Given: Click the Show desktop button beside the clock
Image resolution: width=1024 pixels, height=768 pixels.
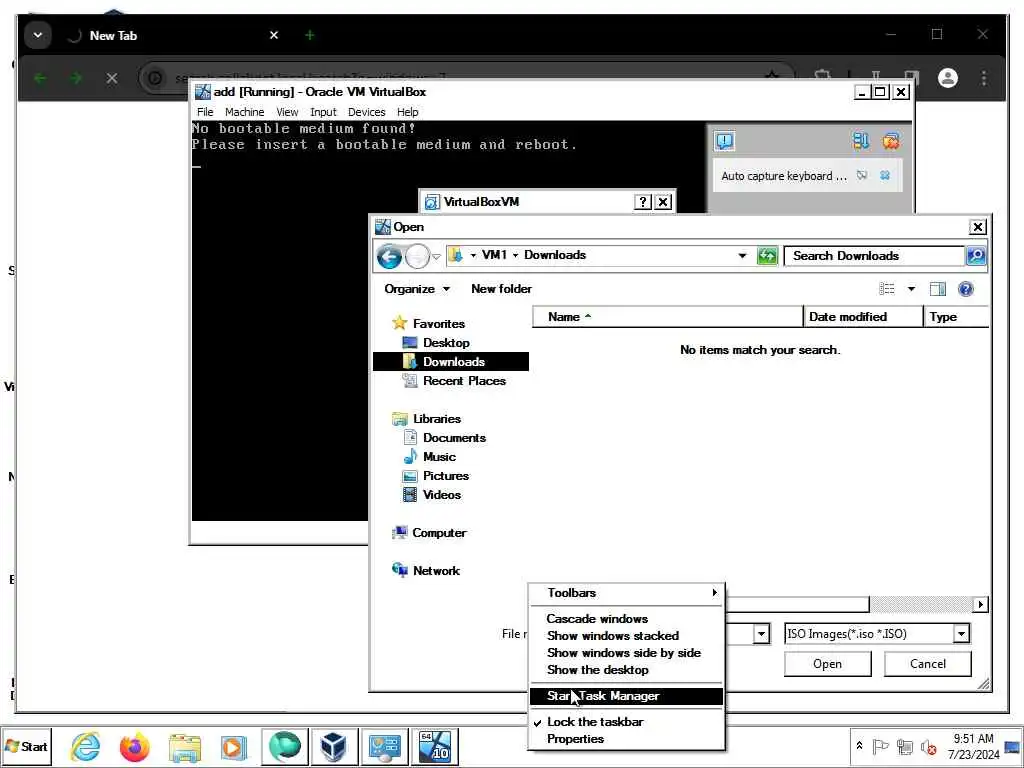Looking at the screenshot, I should tap(1014, 746).
